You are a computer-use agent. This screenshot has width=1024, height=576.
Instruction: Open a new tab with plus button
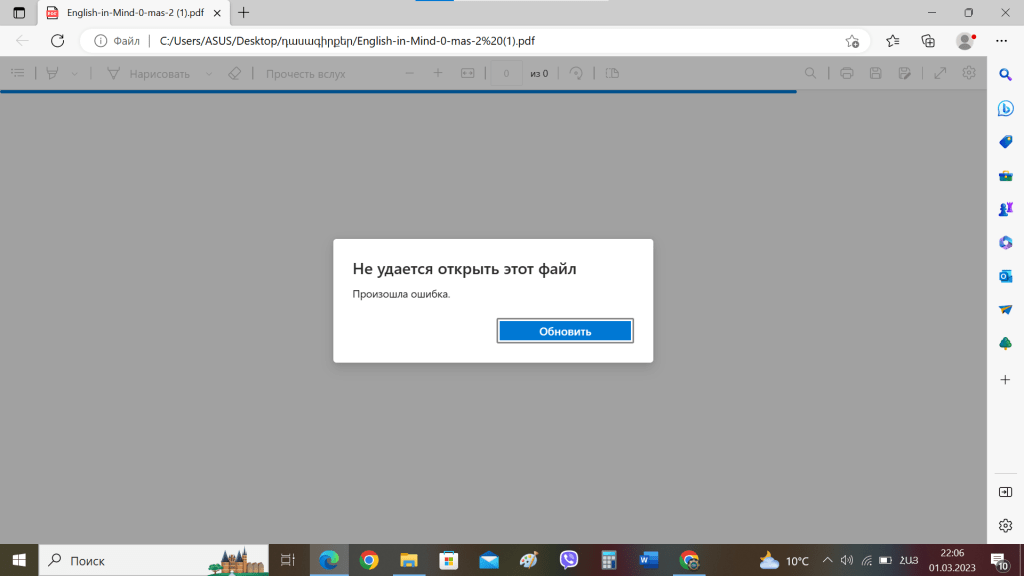[x=244, y=13]
